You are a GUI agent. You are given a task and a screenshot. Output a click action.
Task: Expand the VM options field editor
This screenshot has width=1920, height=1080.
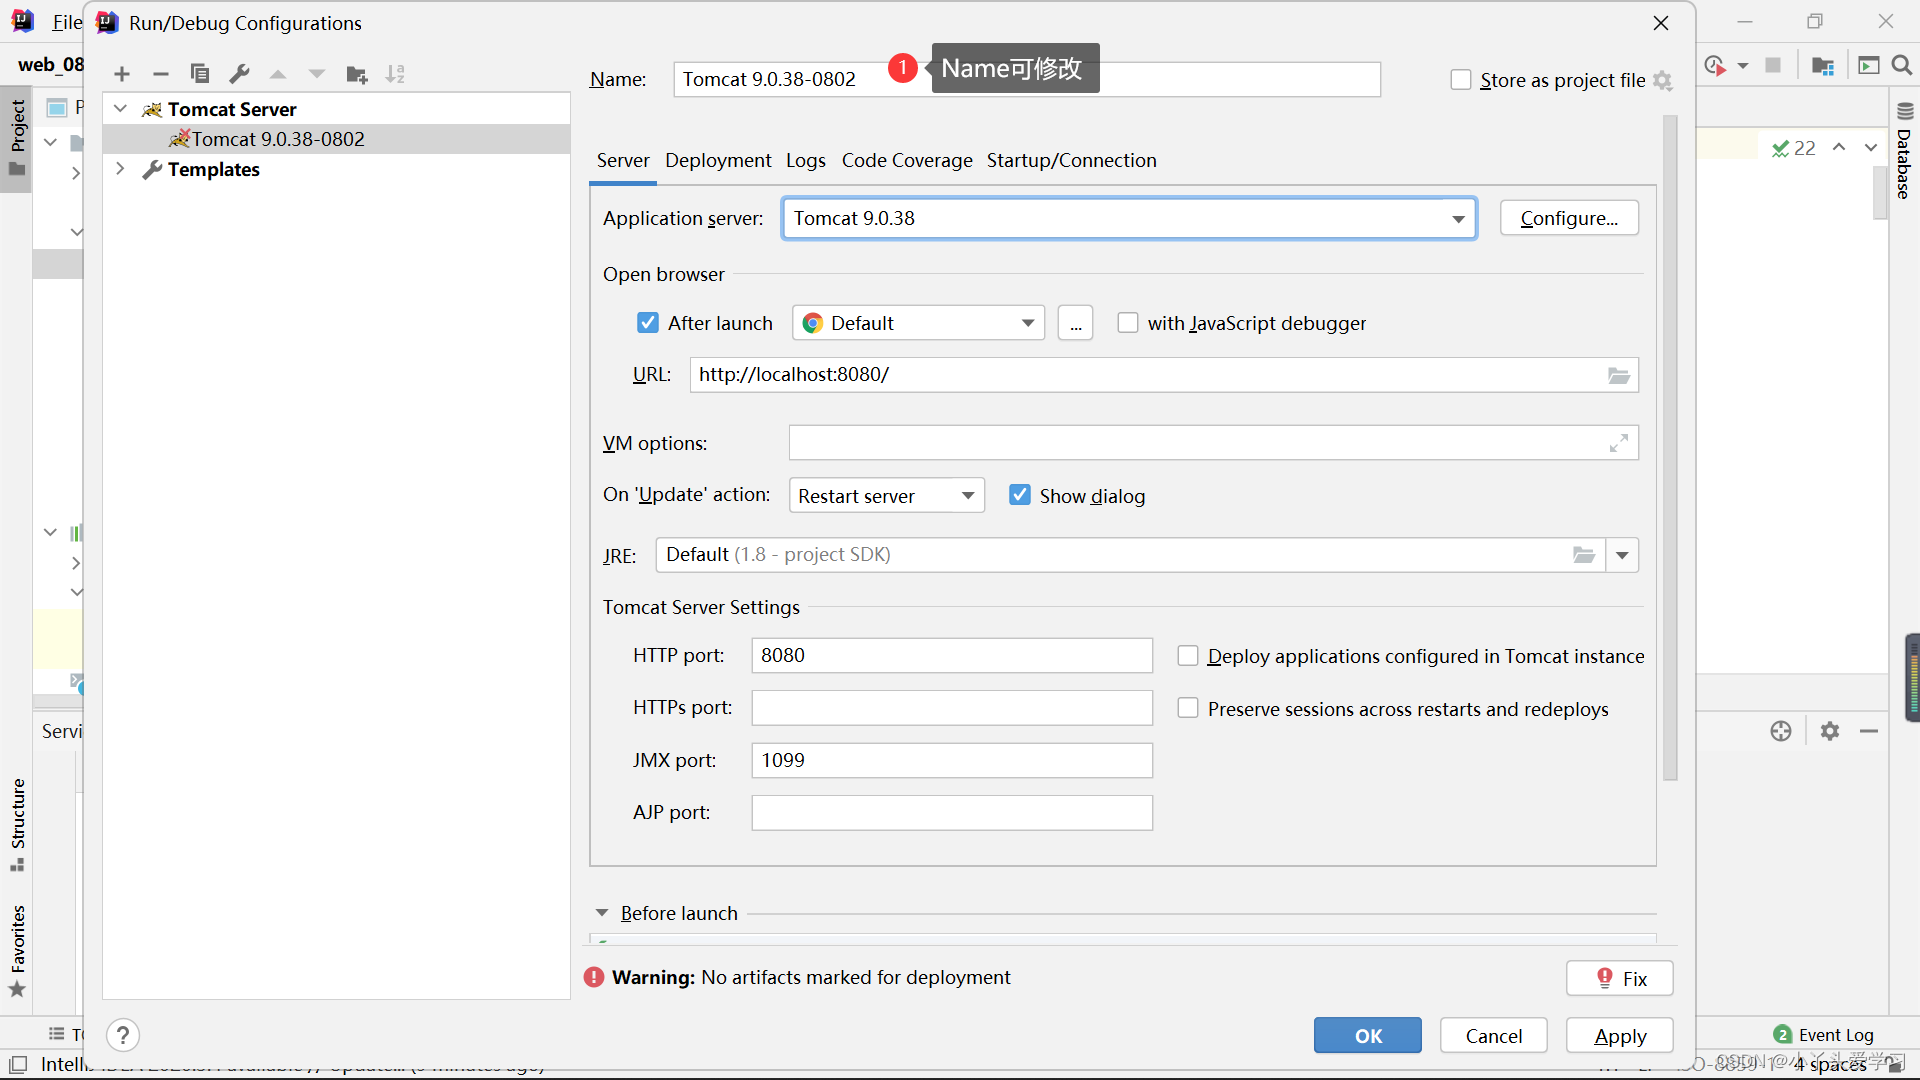click(x=1619, y=443)
